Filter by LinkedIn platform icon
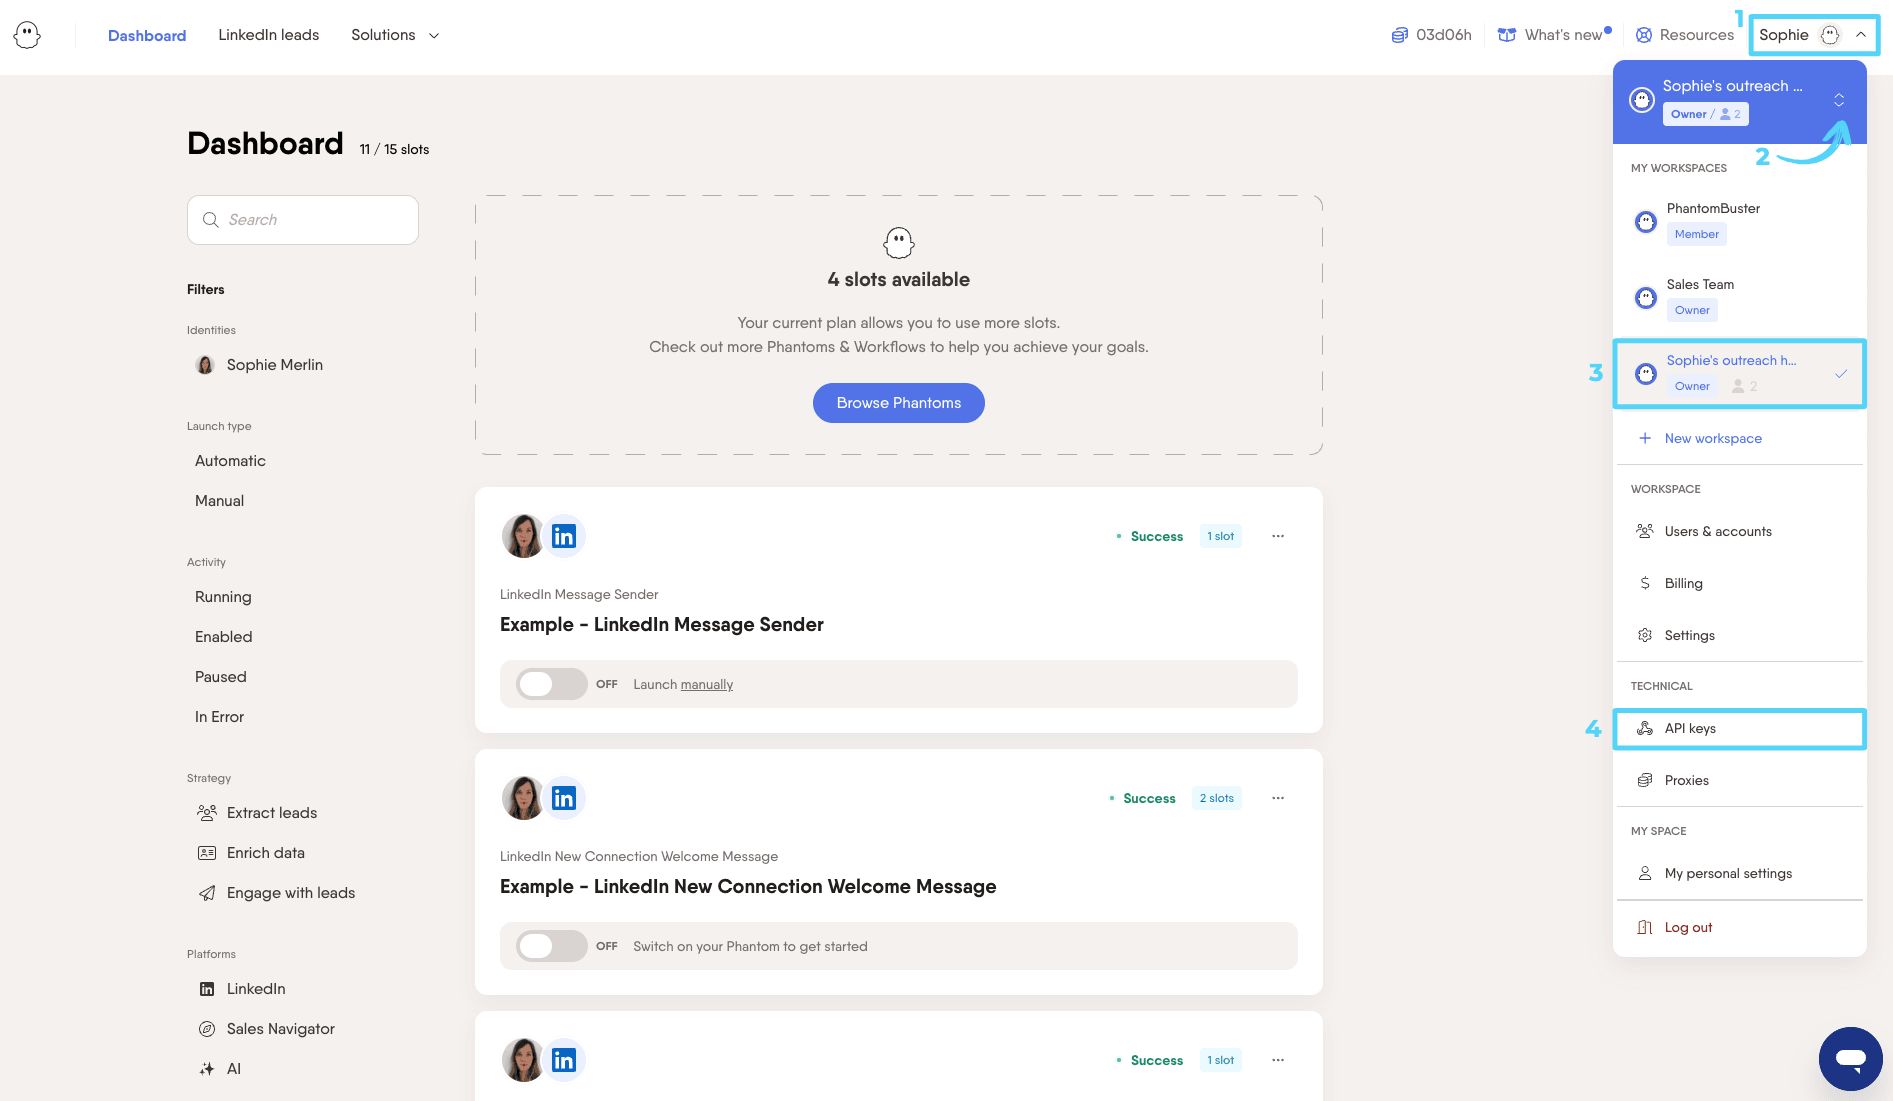Image resolution: width=1893 pixels, height=1101 pixels. pos(207,989)
